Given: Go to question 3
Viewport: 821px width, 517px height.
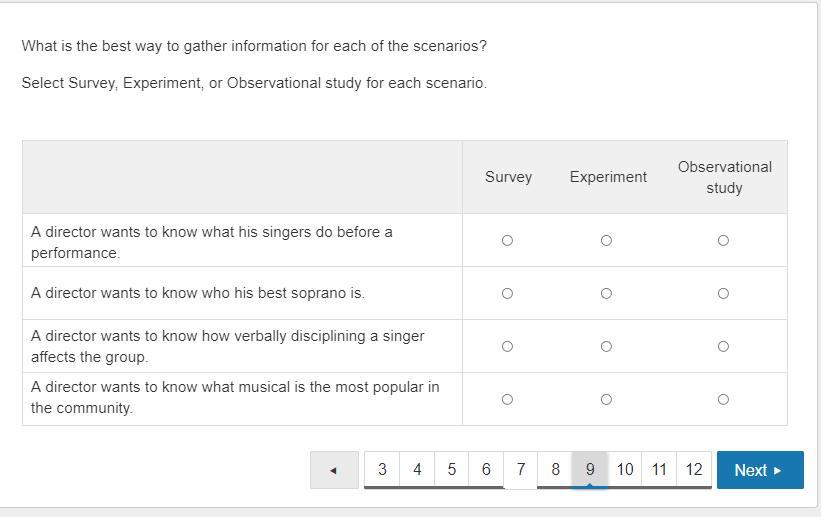Looking at the screenshot, I should pyautogui.click(x=382, y=469).
